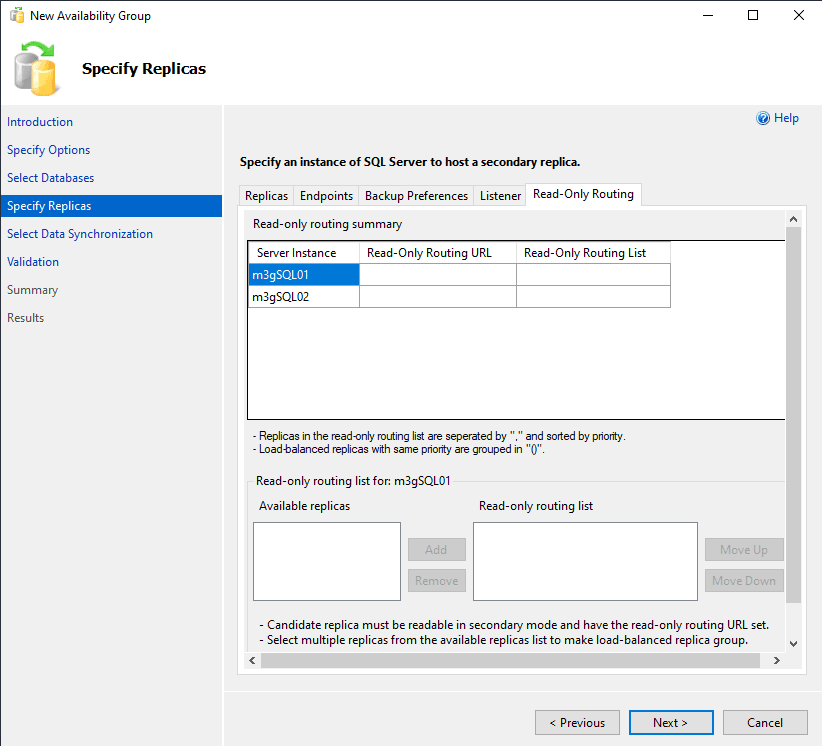The image size is (822, 746).
Task: Go to the Select Databases page
Action: click(x=50, y=178)
